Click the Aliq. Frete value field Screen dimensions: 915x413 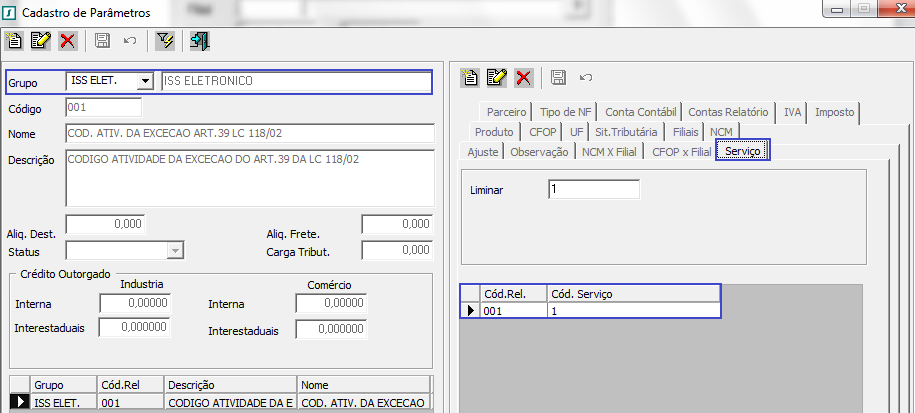pos(397,224)
